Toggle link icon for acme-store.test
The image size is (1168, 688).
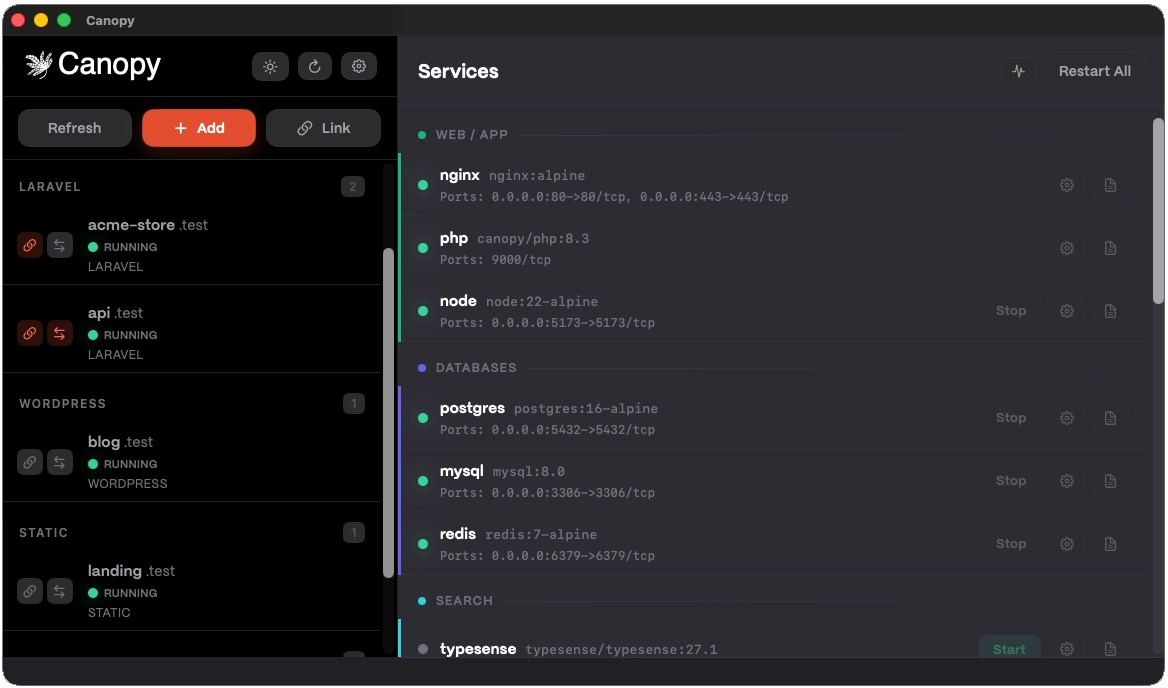pos(30,245)
